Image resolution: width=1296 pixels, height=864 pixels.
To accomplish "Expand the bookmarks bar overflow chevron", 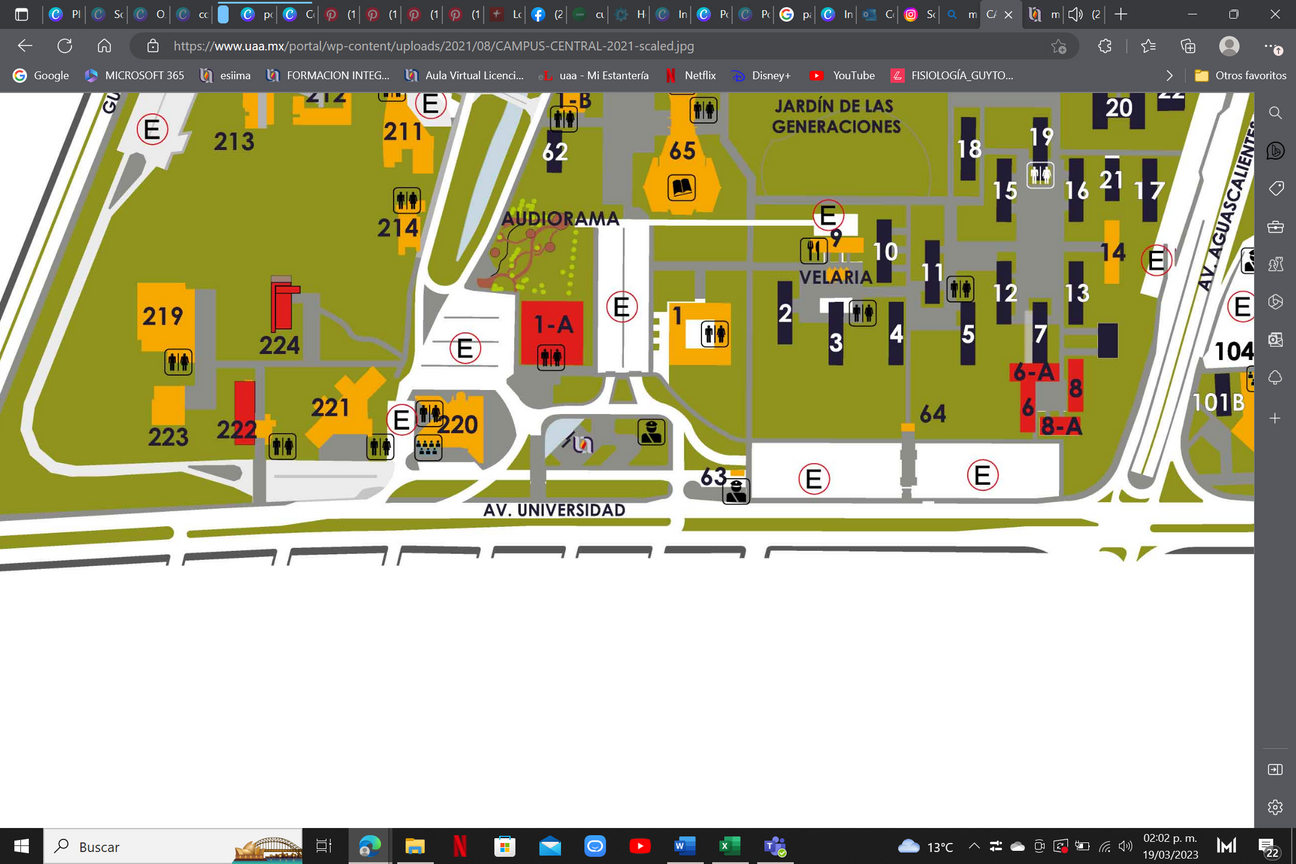I will (1170, 75).
